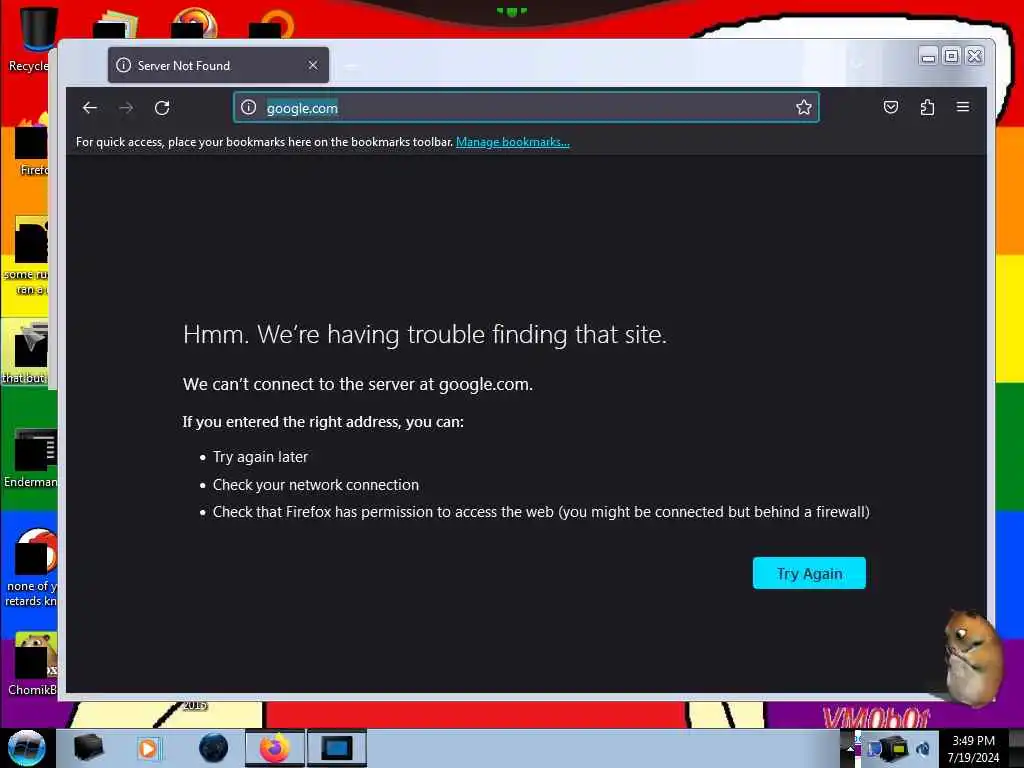Minimize the Firefox window

928,57
